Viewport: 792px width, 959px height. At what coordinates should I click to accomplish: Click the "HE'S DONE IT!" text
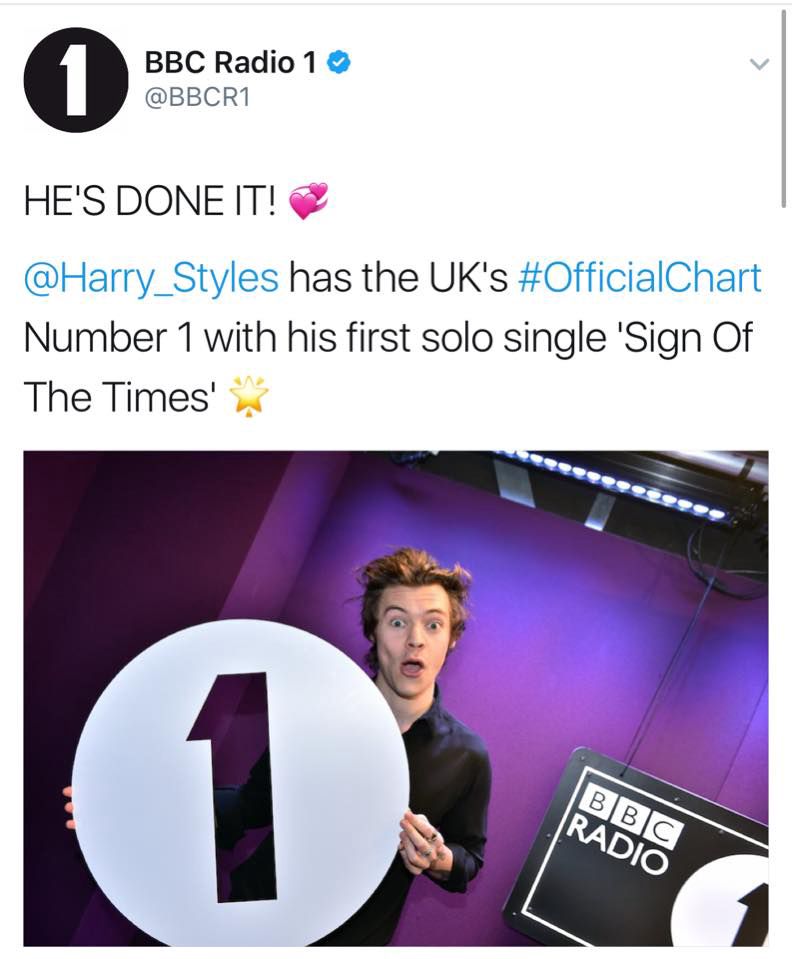tap(150, 201)
